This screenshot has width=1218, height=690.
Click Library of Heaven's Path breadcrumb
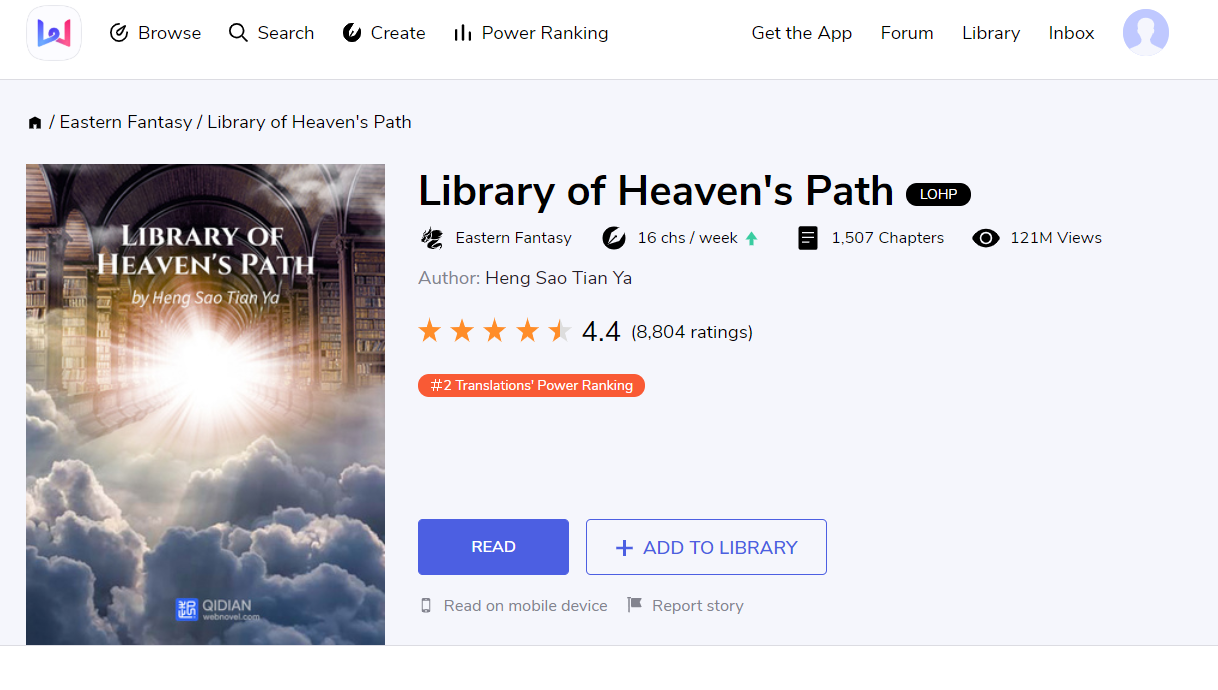point(309,122)
